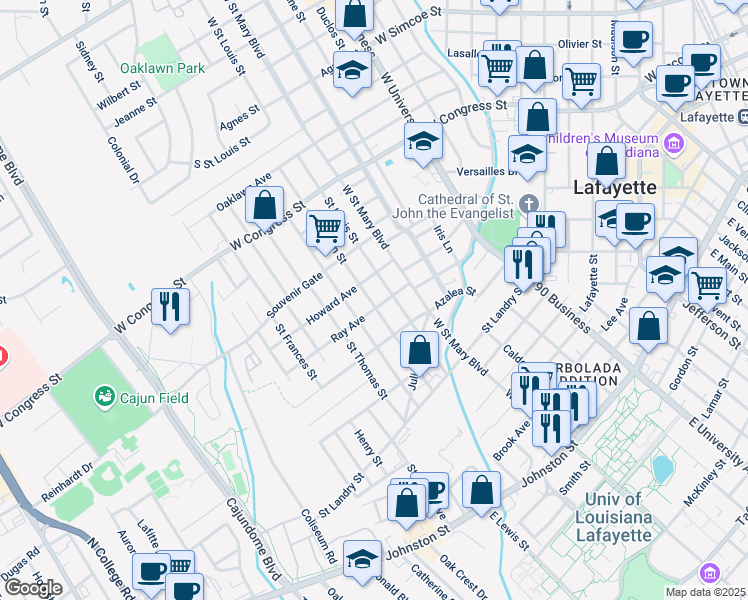This screenshot has height=600, width=748.
Task: Open the Cajun Field stadium pin
Action: click(104, 397)
